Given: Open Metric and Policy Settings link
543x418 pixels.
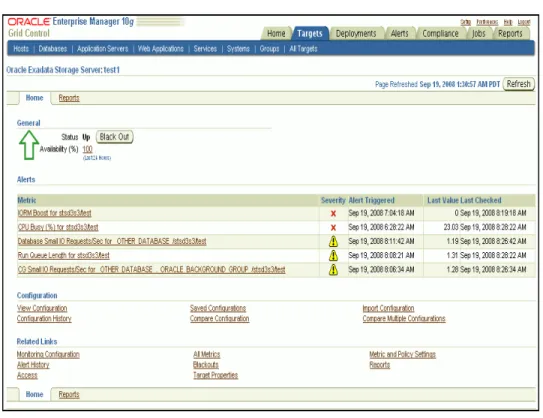Looking at the screenshot, I should (x=402, y=354).
